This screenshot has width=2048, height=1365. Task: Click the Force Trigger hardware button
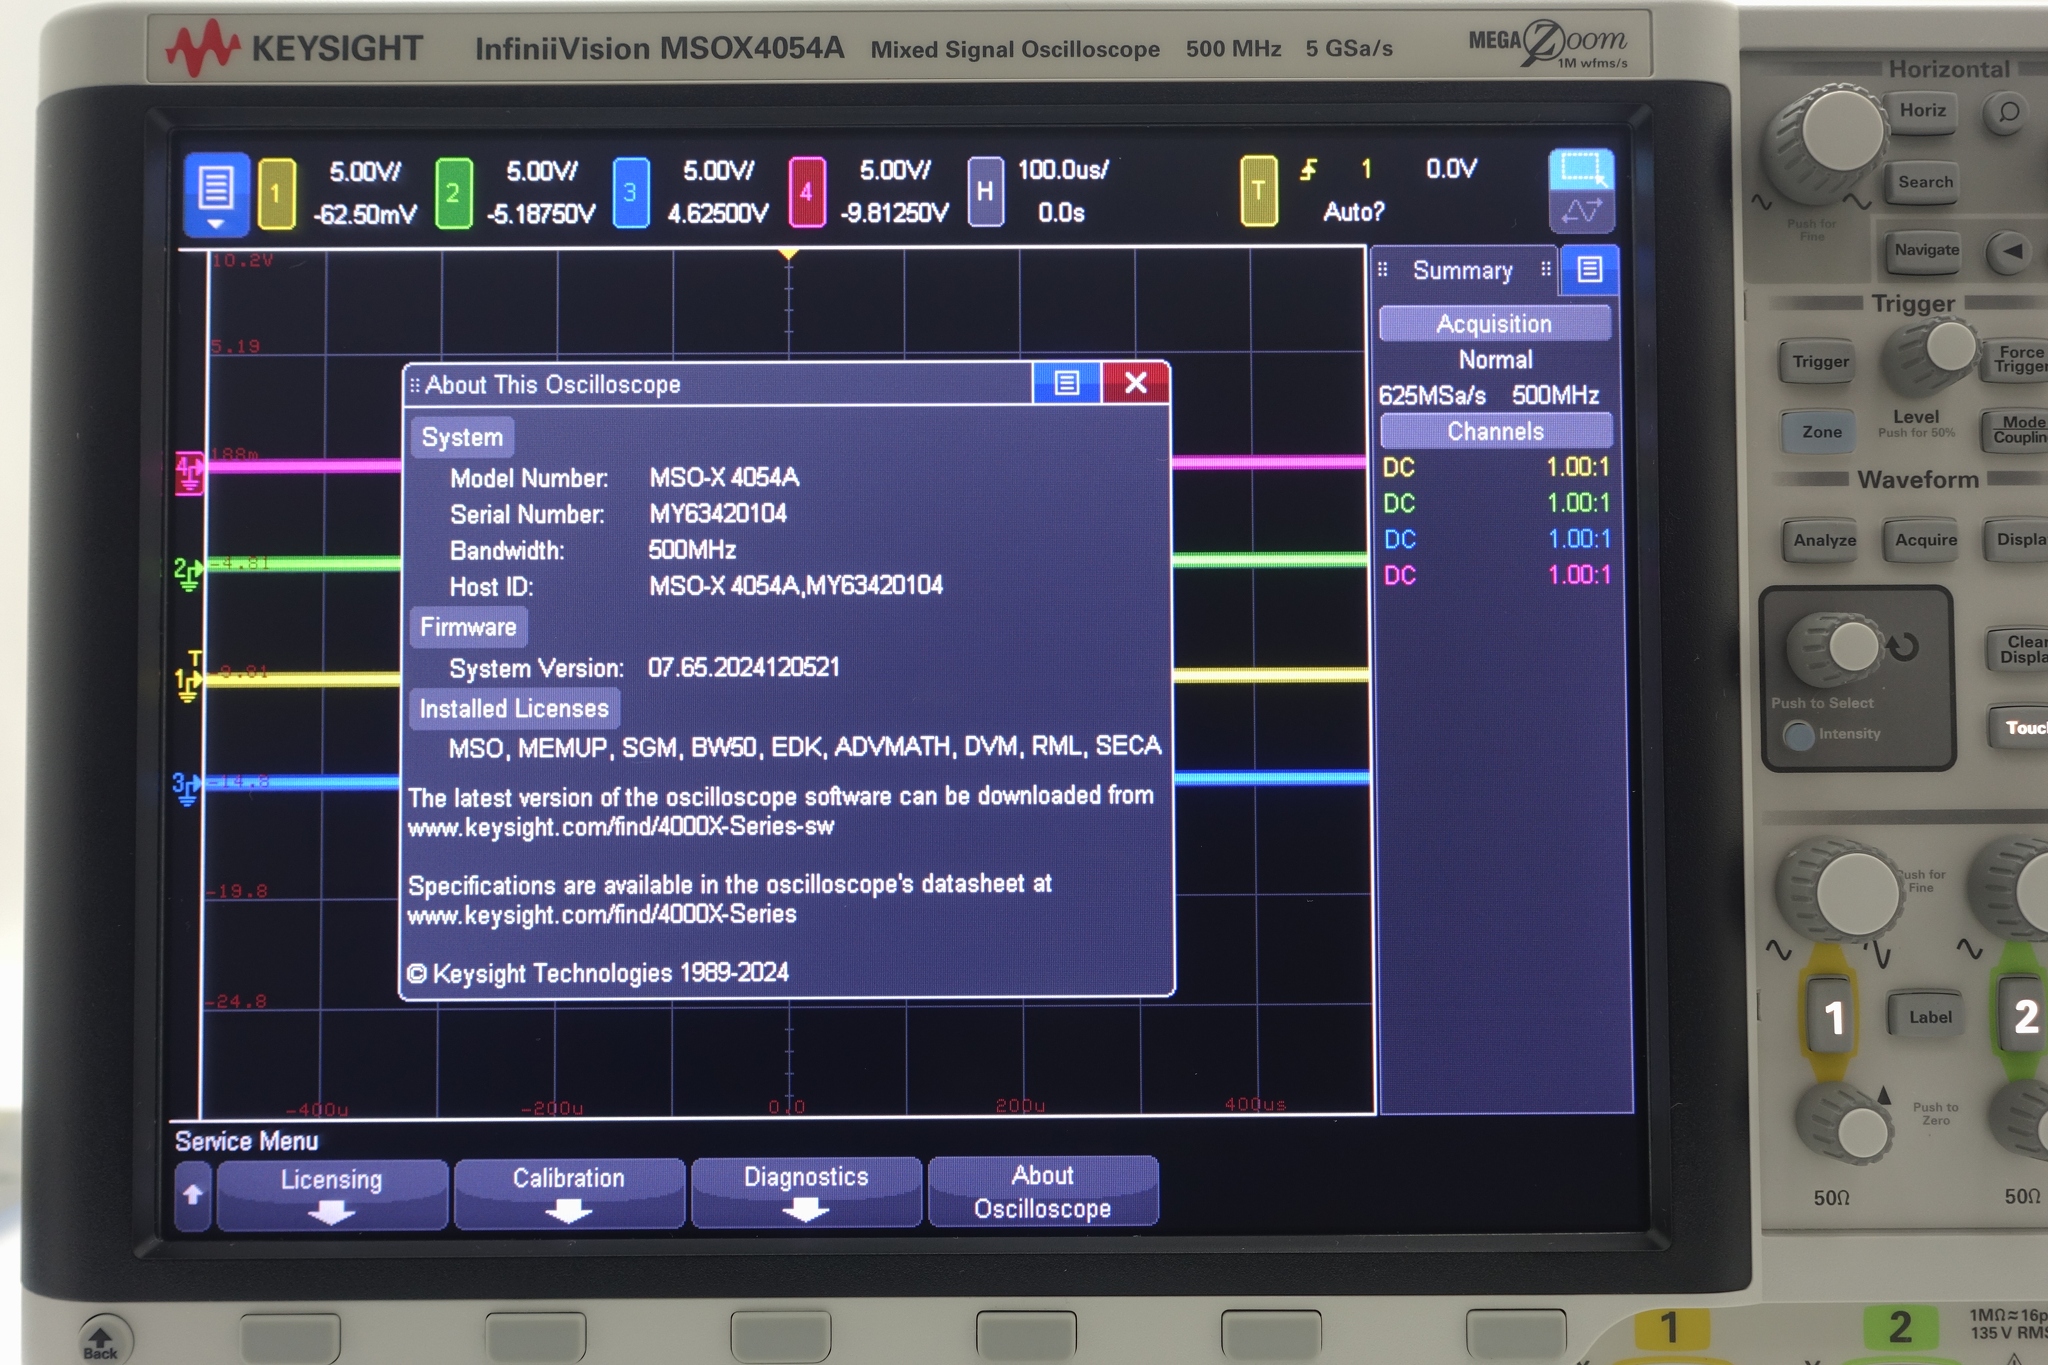click(2018, 360)
